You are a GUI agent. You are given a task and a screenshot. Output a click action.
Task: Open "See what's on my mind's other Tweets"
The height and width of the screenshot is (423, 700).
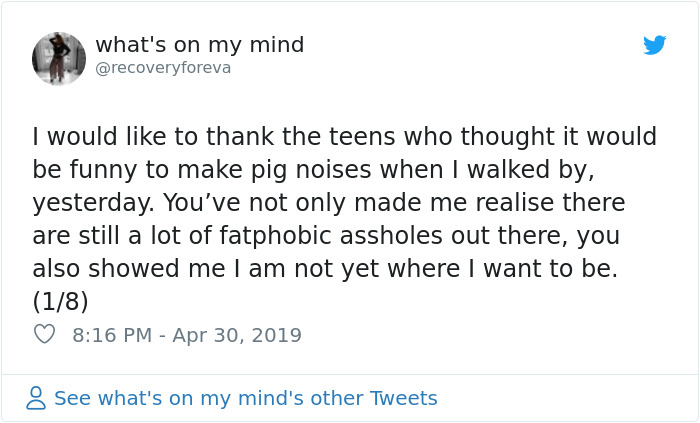point(245,398)
